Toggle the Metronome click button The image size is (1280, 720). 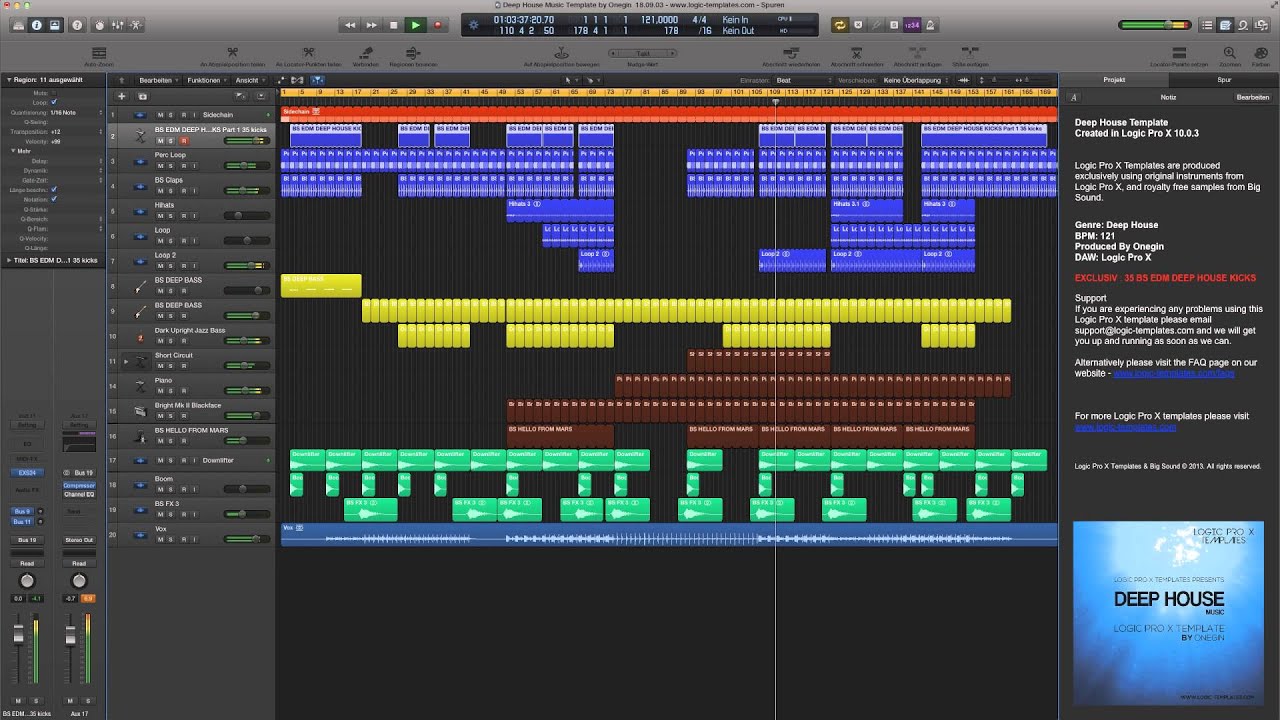(x=930, y=25)
